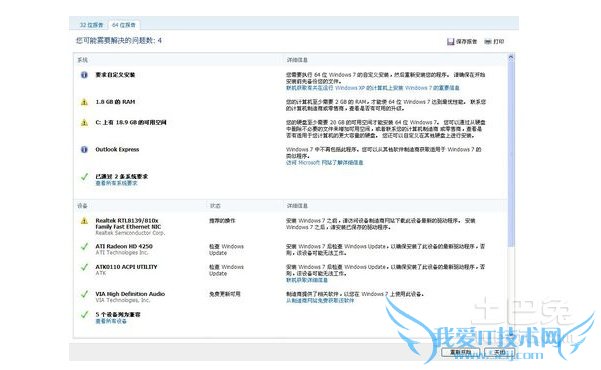Image resolution: width=601 pixels, height=370 pixels.
Task: Click 检查 Windows Update status for ATK0110
Action: [227, 270]
